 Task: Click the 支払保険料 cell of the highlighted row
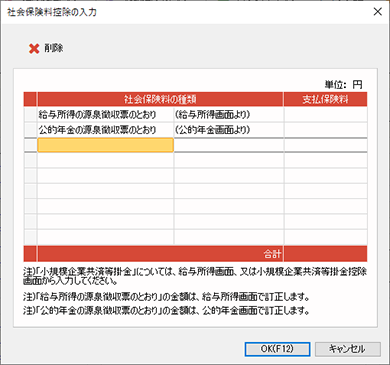[326, 145]
